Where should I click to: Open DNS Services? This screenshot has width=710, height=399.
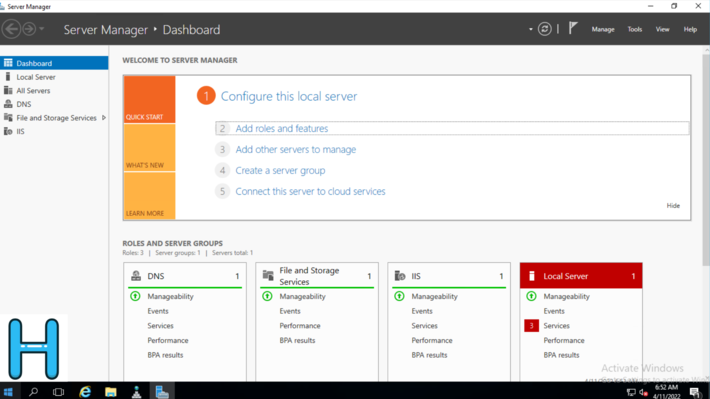tap(160, 326)
